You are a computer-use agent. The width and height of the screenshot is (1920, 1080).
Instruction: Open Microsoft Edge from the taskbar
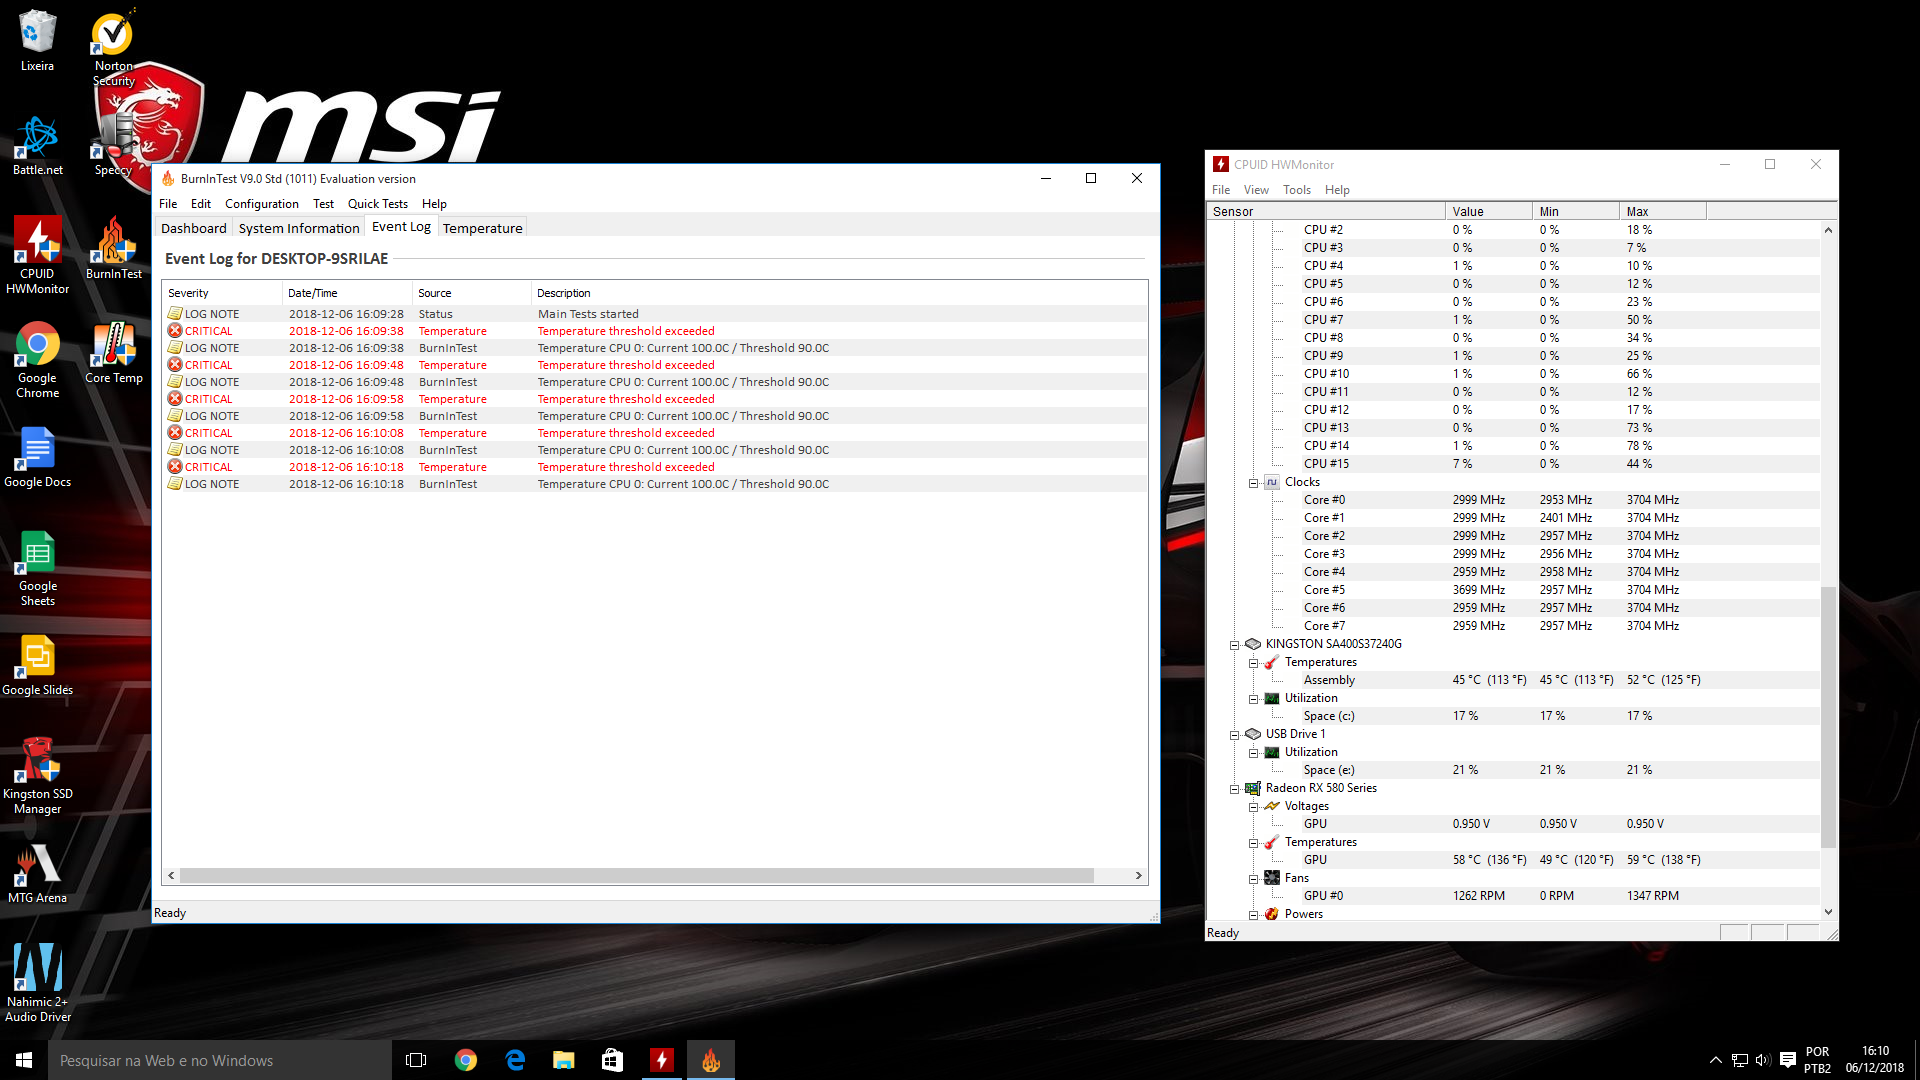(x=515, y=1060)
